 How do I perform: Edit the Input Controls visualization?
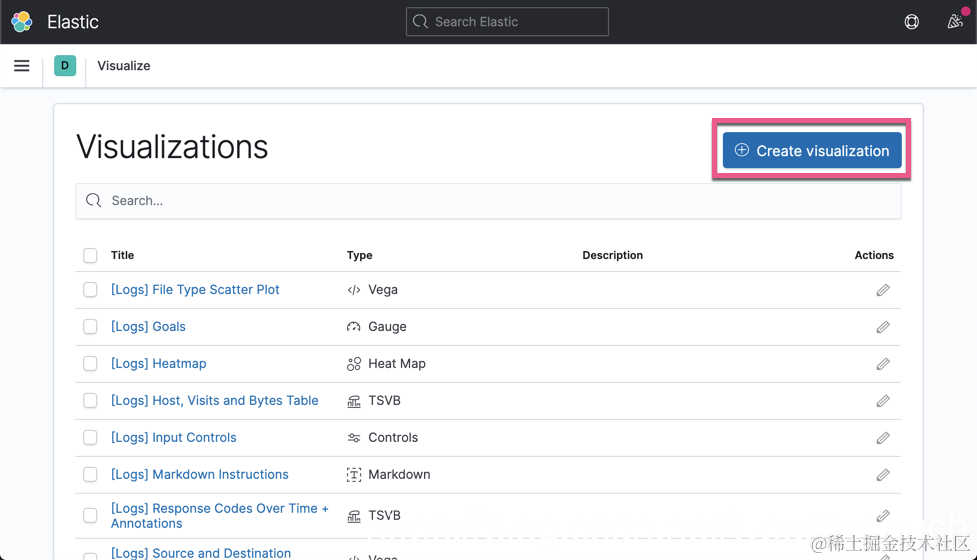883,438
